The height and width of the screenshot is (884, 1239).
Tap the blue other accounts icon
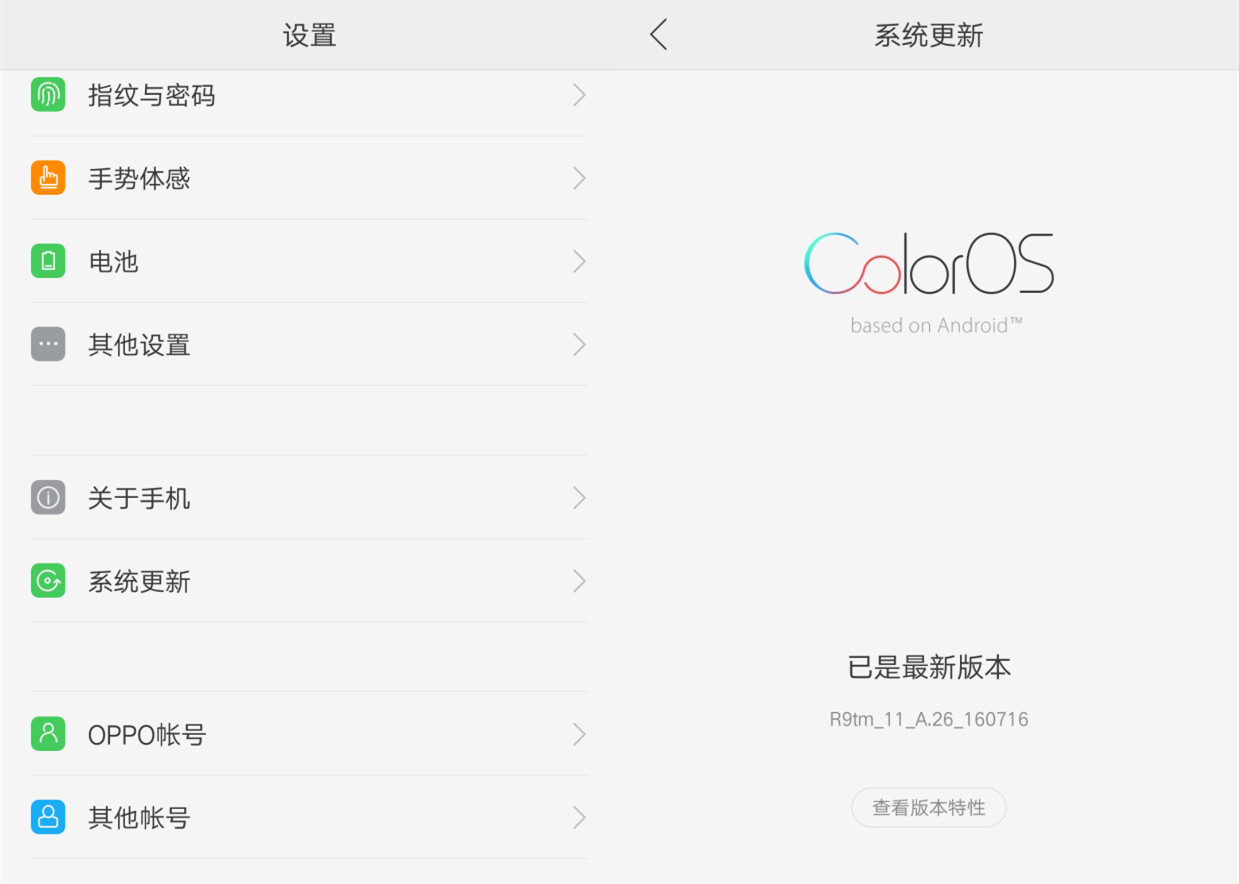(x=48, y=817)
